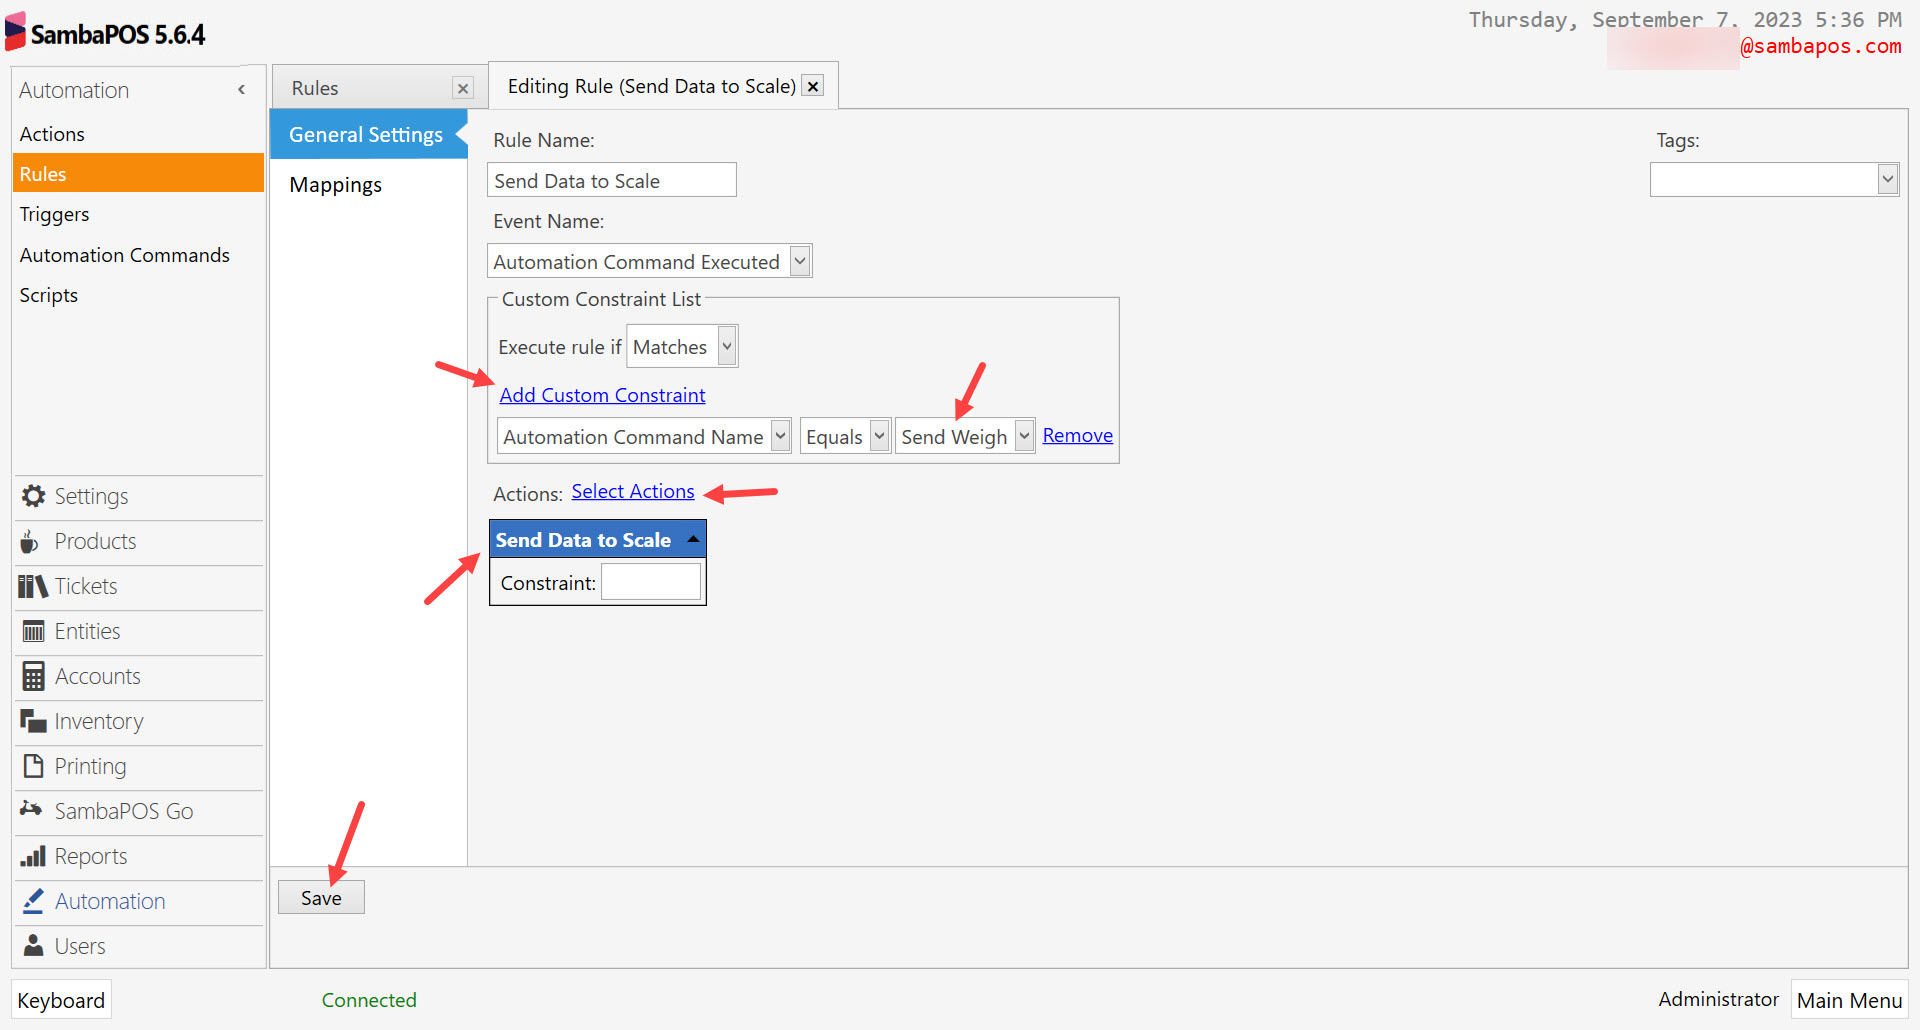Open the Tickets section
Screen dimensions: 1920x1030
point(86,586)
